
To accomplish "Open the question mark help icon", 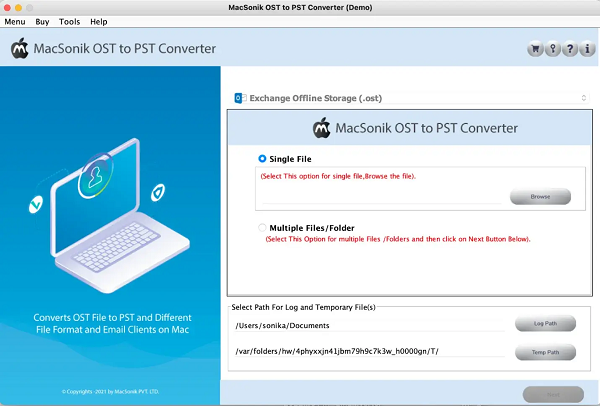I will coord(570,49).
